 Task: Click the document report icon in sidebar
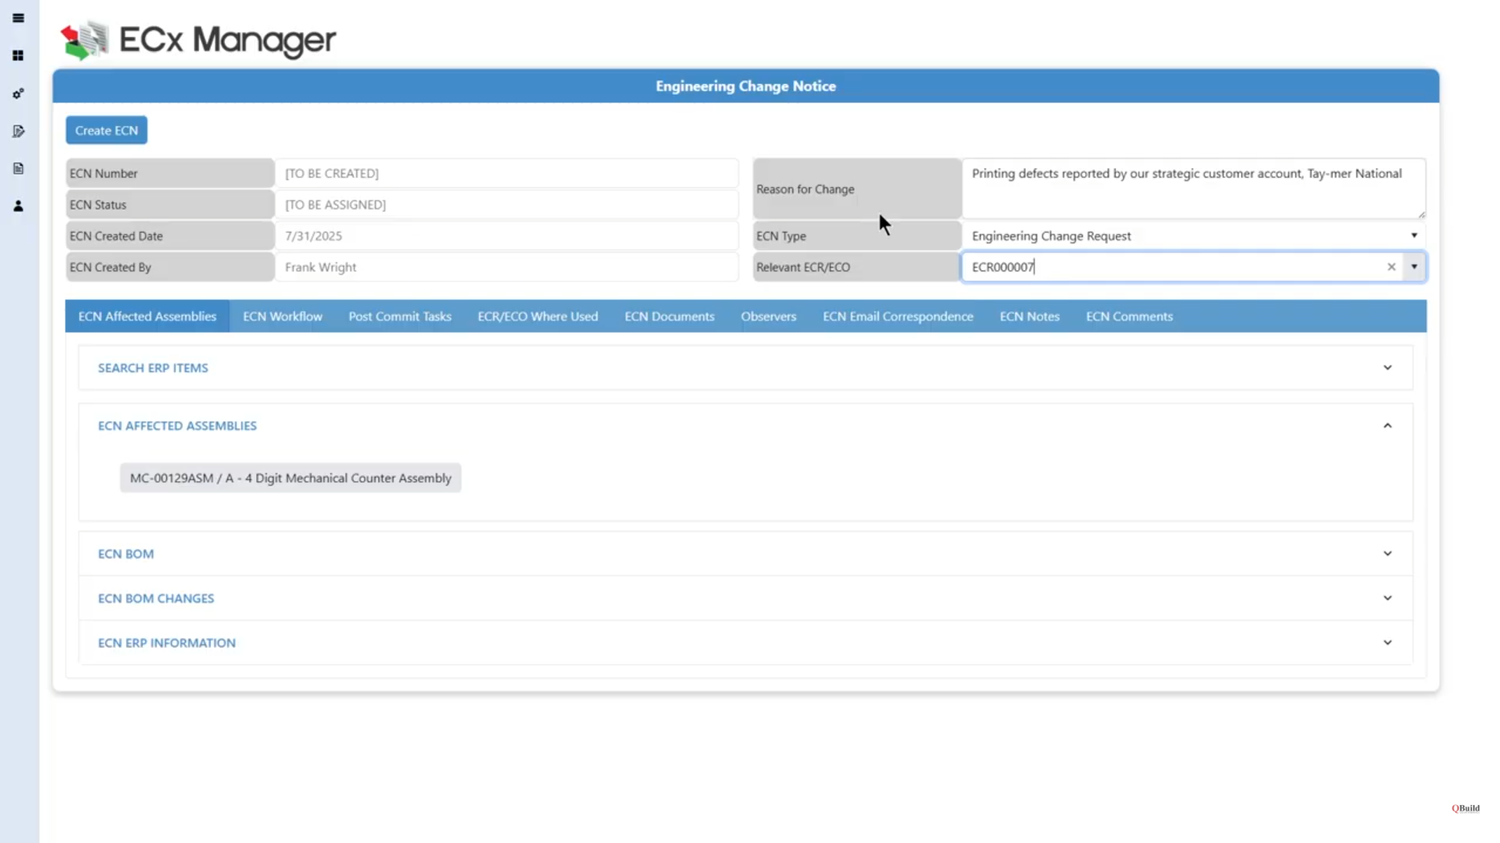pyautogui.click(x=18, y=169)
